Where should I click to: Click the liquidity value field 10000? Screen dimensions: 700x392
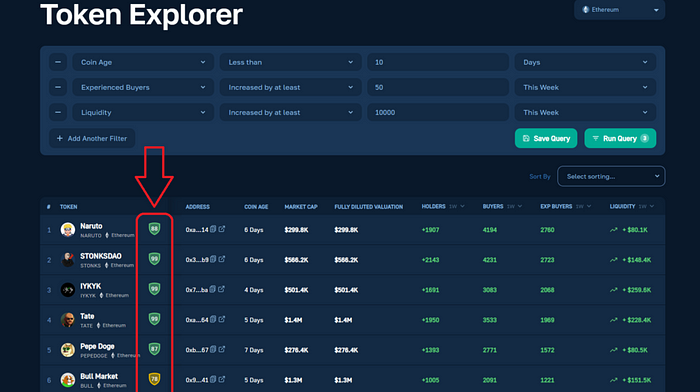click(x=438, y=112)
